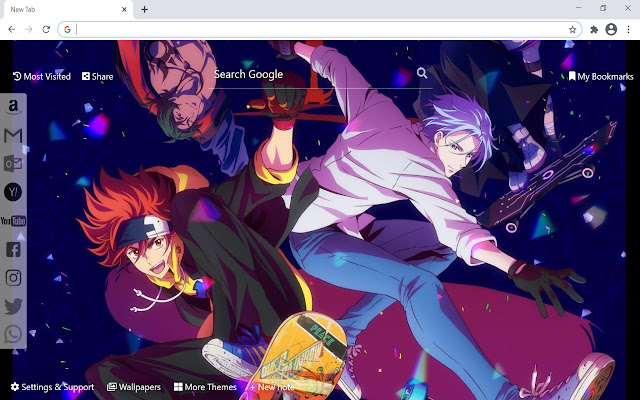The image size is (640, 400).
Task: Open the Instagram shortcut icon
Action: point(13,278)
